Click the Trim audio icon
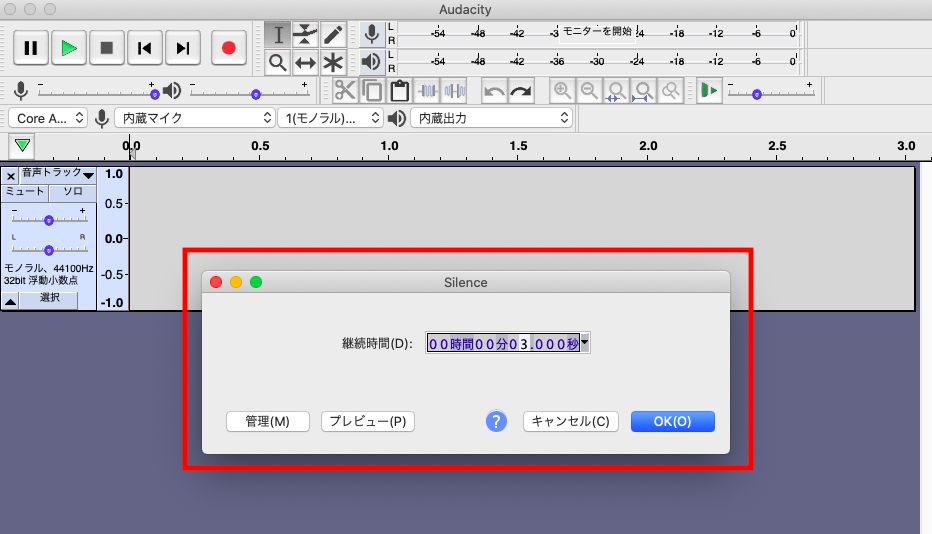 tap(427, 91)
